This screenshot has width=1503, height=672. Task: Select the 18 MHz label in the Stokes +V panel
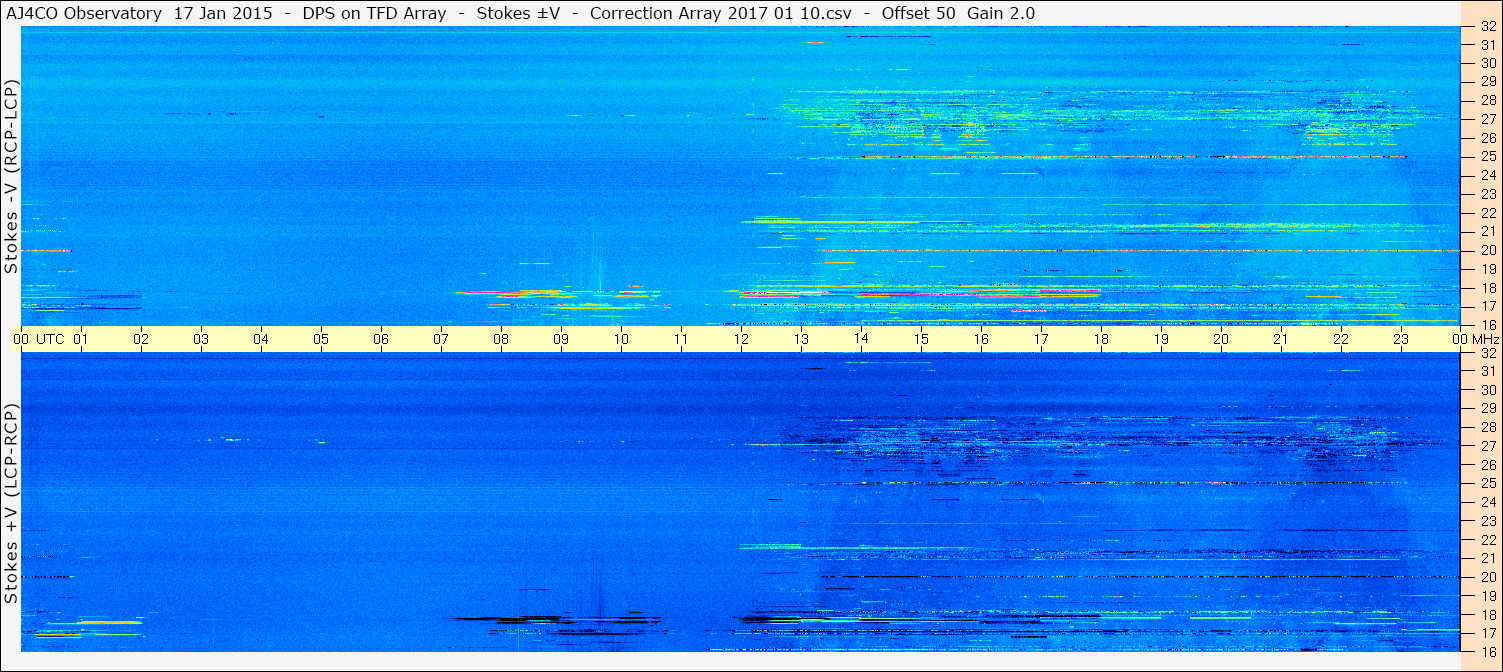pos(1487,615)
